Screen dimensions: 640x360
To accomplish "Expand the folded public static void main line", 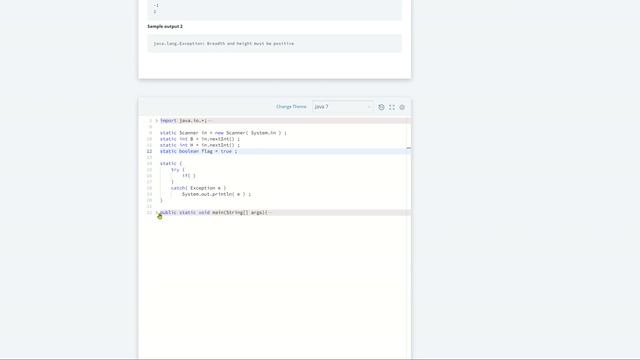I will tap(157, 212).
